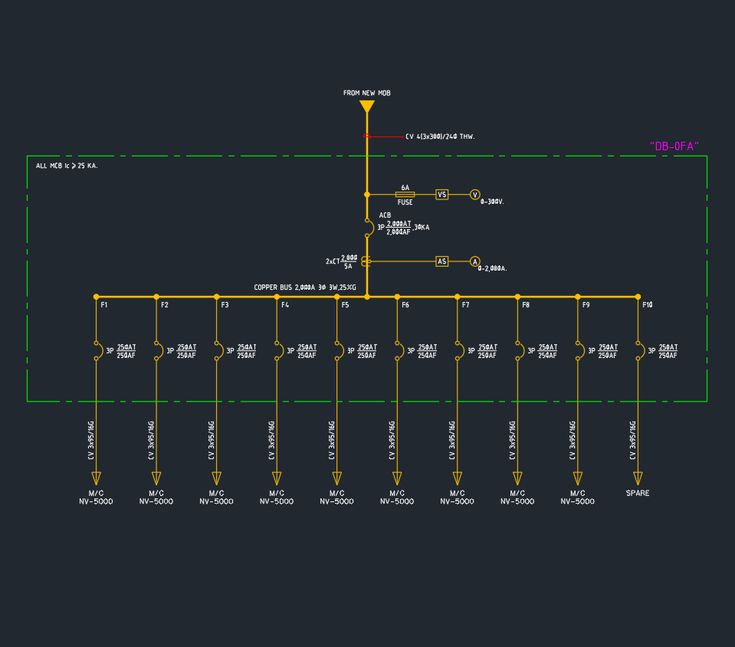This screenshot has width=735, height=647.
Task: Select the "SPARE" load label
Action: tap(638, 493)
